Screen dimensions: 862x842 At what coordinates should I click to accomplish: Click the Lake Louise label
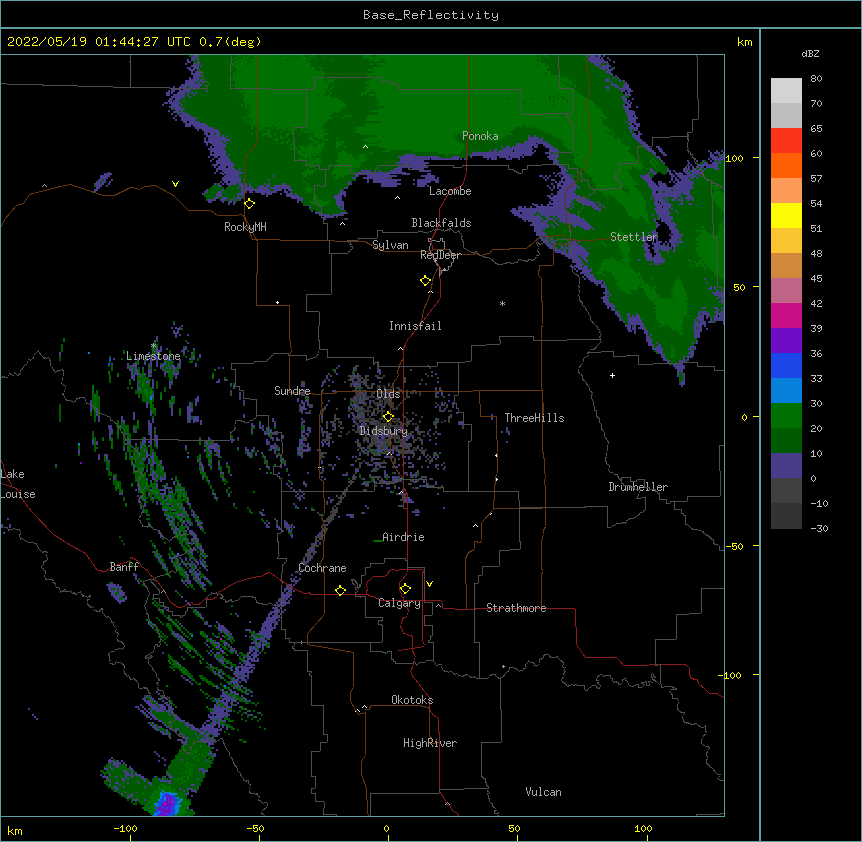pyautogui.click(x=18, y=484)
